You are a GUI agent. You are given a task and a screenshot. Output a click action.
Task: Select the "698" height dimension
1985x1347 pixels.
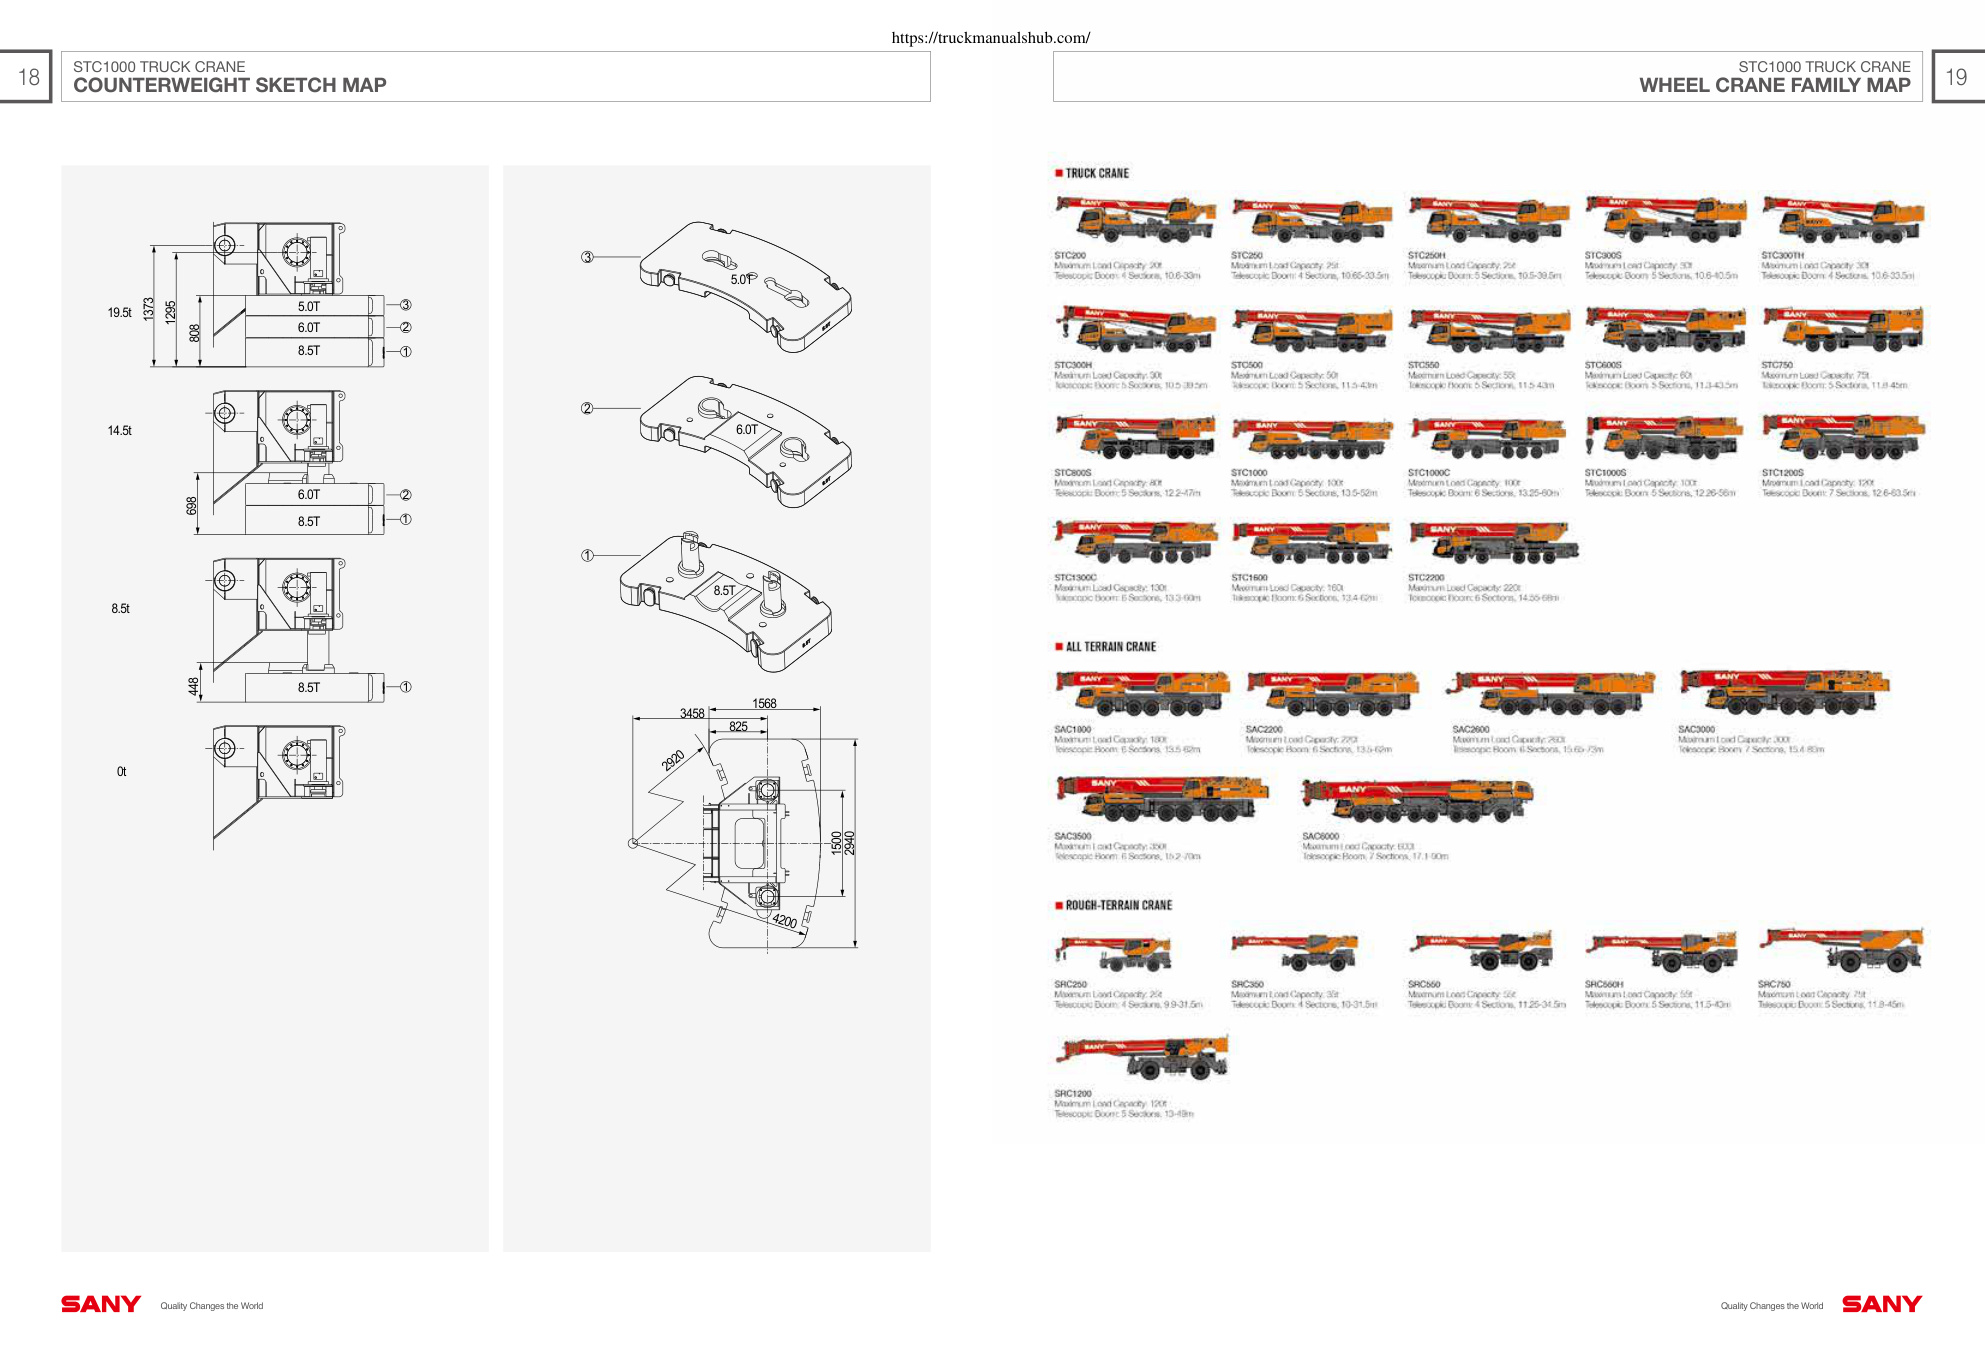192,506
